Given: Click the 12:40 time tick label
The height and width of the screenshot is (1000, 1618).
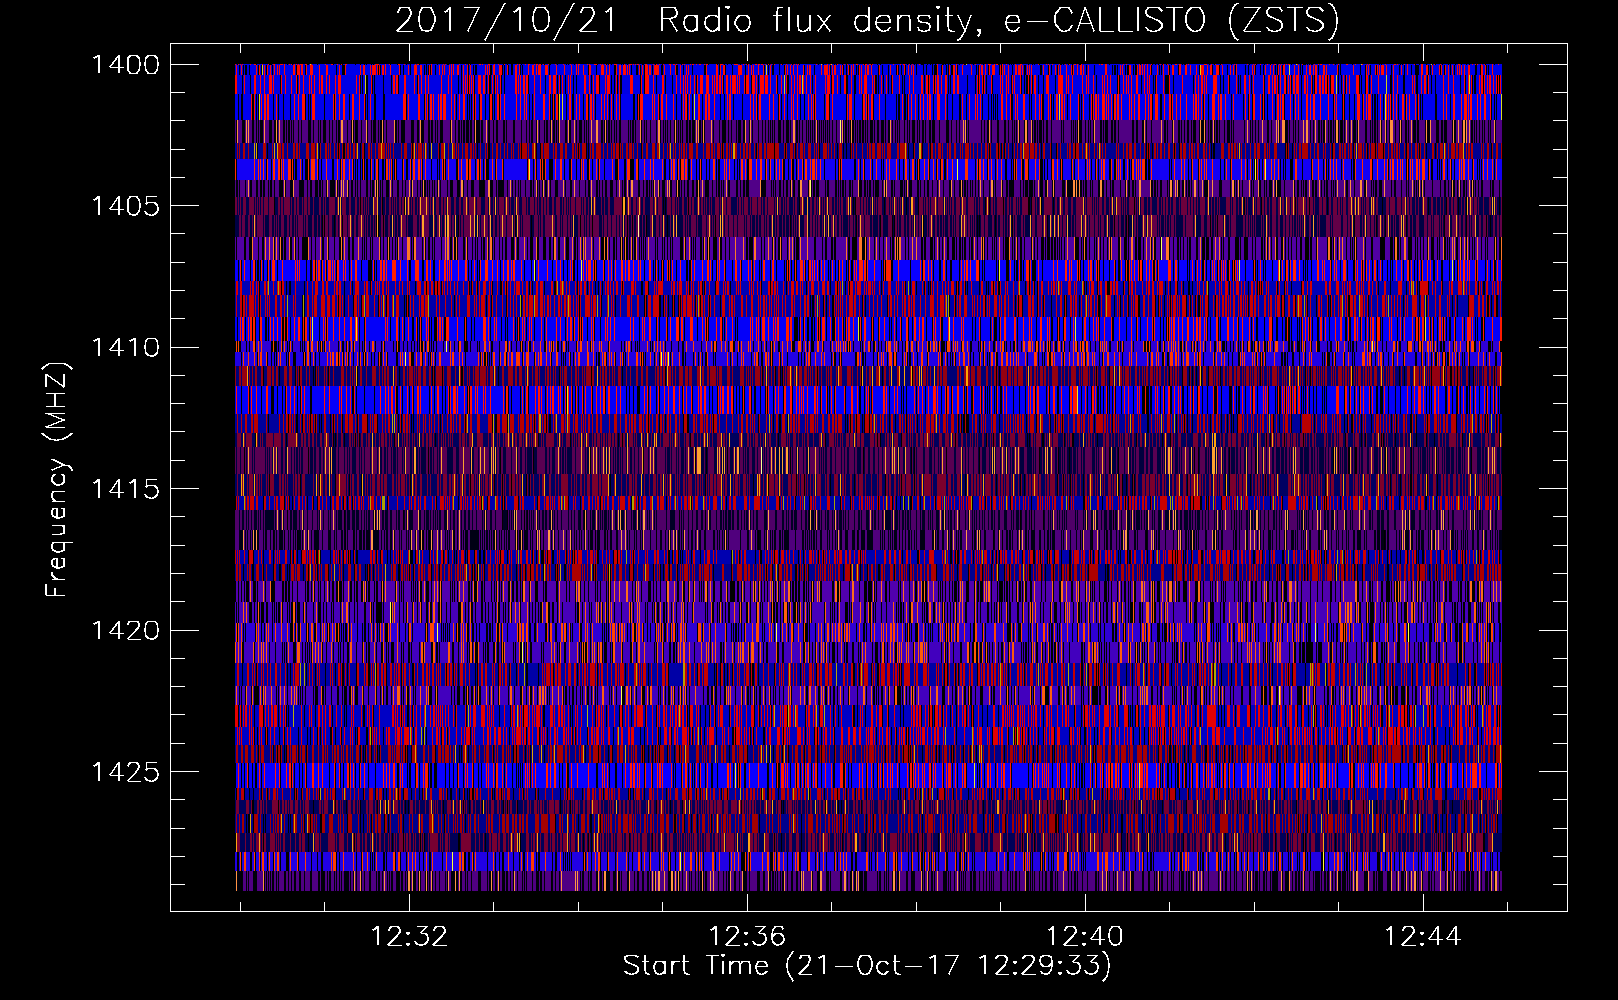Looking at the screenshot, I should (x=1085, y=937).
